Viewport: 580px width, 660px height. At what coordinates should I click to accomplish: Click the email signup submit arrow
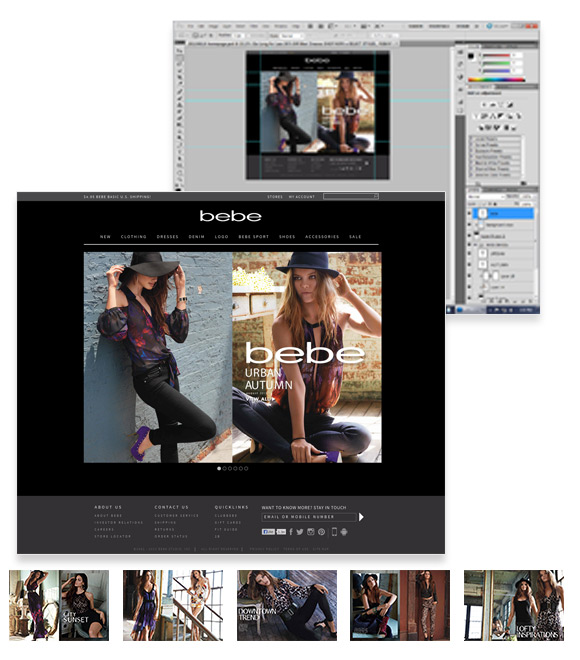[x=361, y=517]
